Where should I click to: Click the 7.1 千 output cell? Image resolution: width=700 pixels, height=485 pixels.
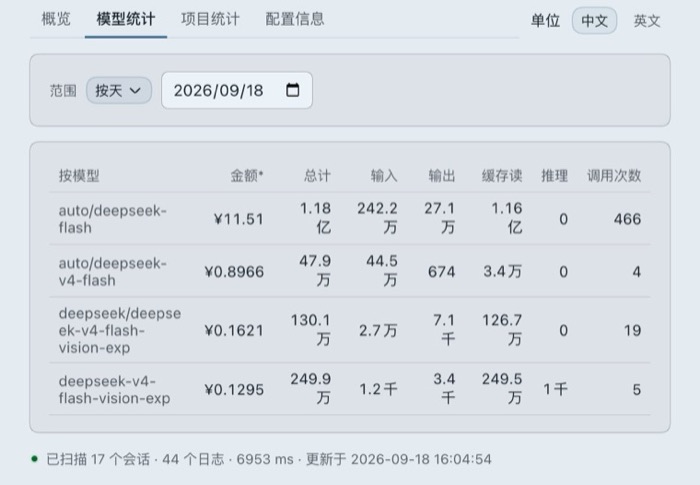(x=444, y=330)
